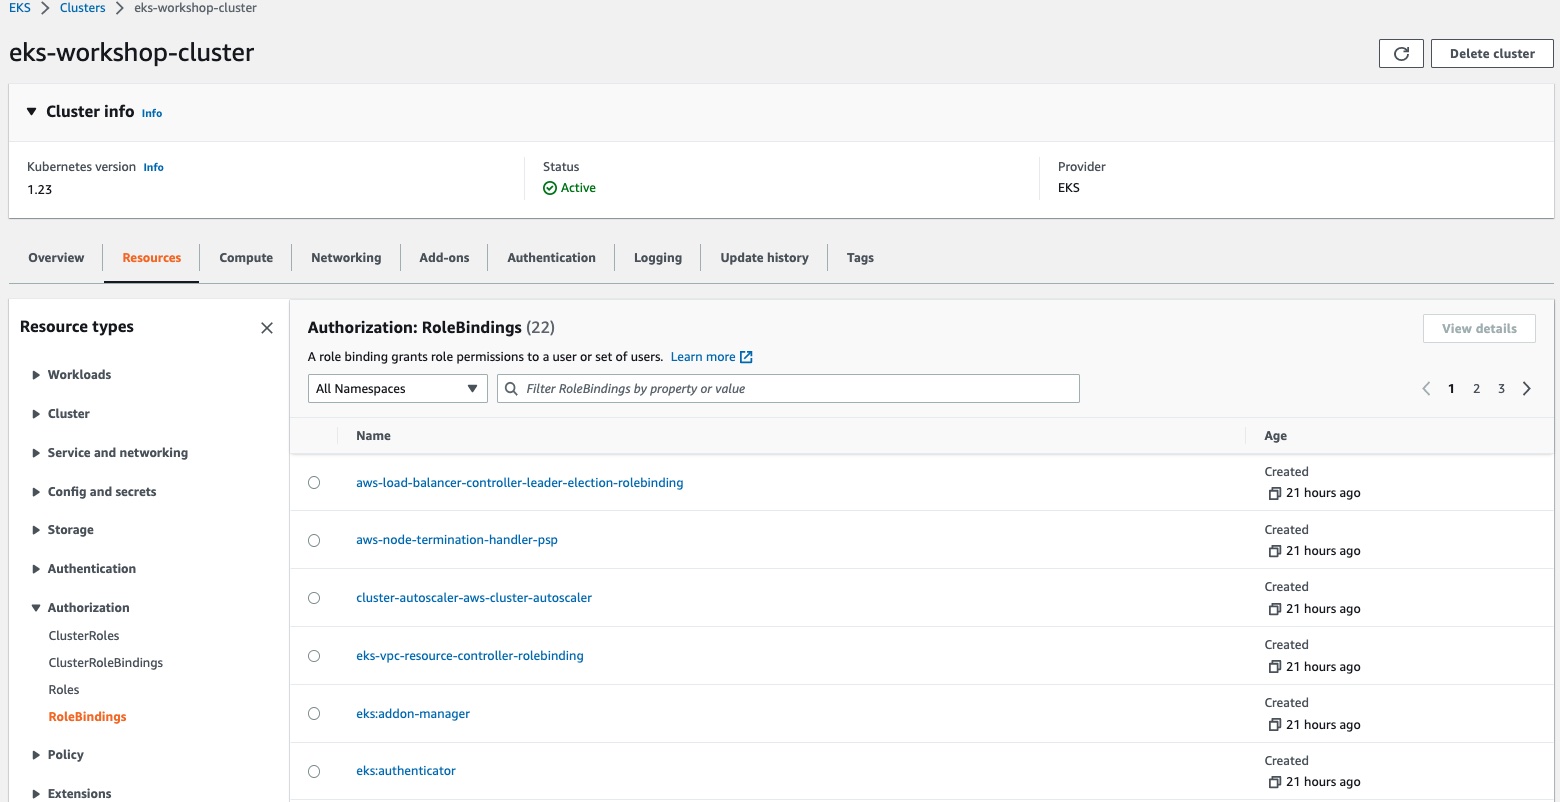Click the age icon for aws-node-termination-handler-psp
The image size is (1560, 802).
click(1274, 551)
